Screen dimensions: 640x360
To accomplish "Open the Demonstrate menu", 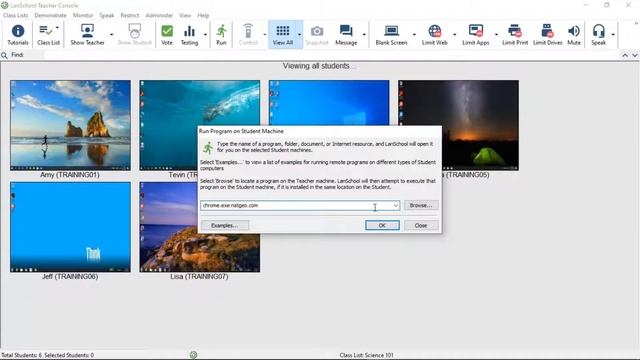I will pyautogui.click(x=50, y=16).
